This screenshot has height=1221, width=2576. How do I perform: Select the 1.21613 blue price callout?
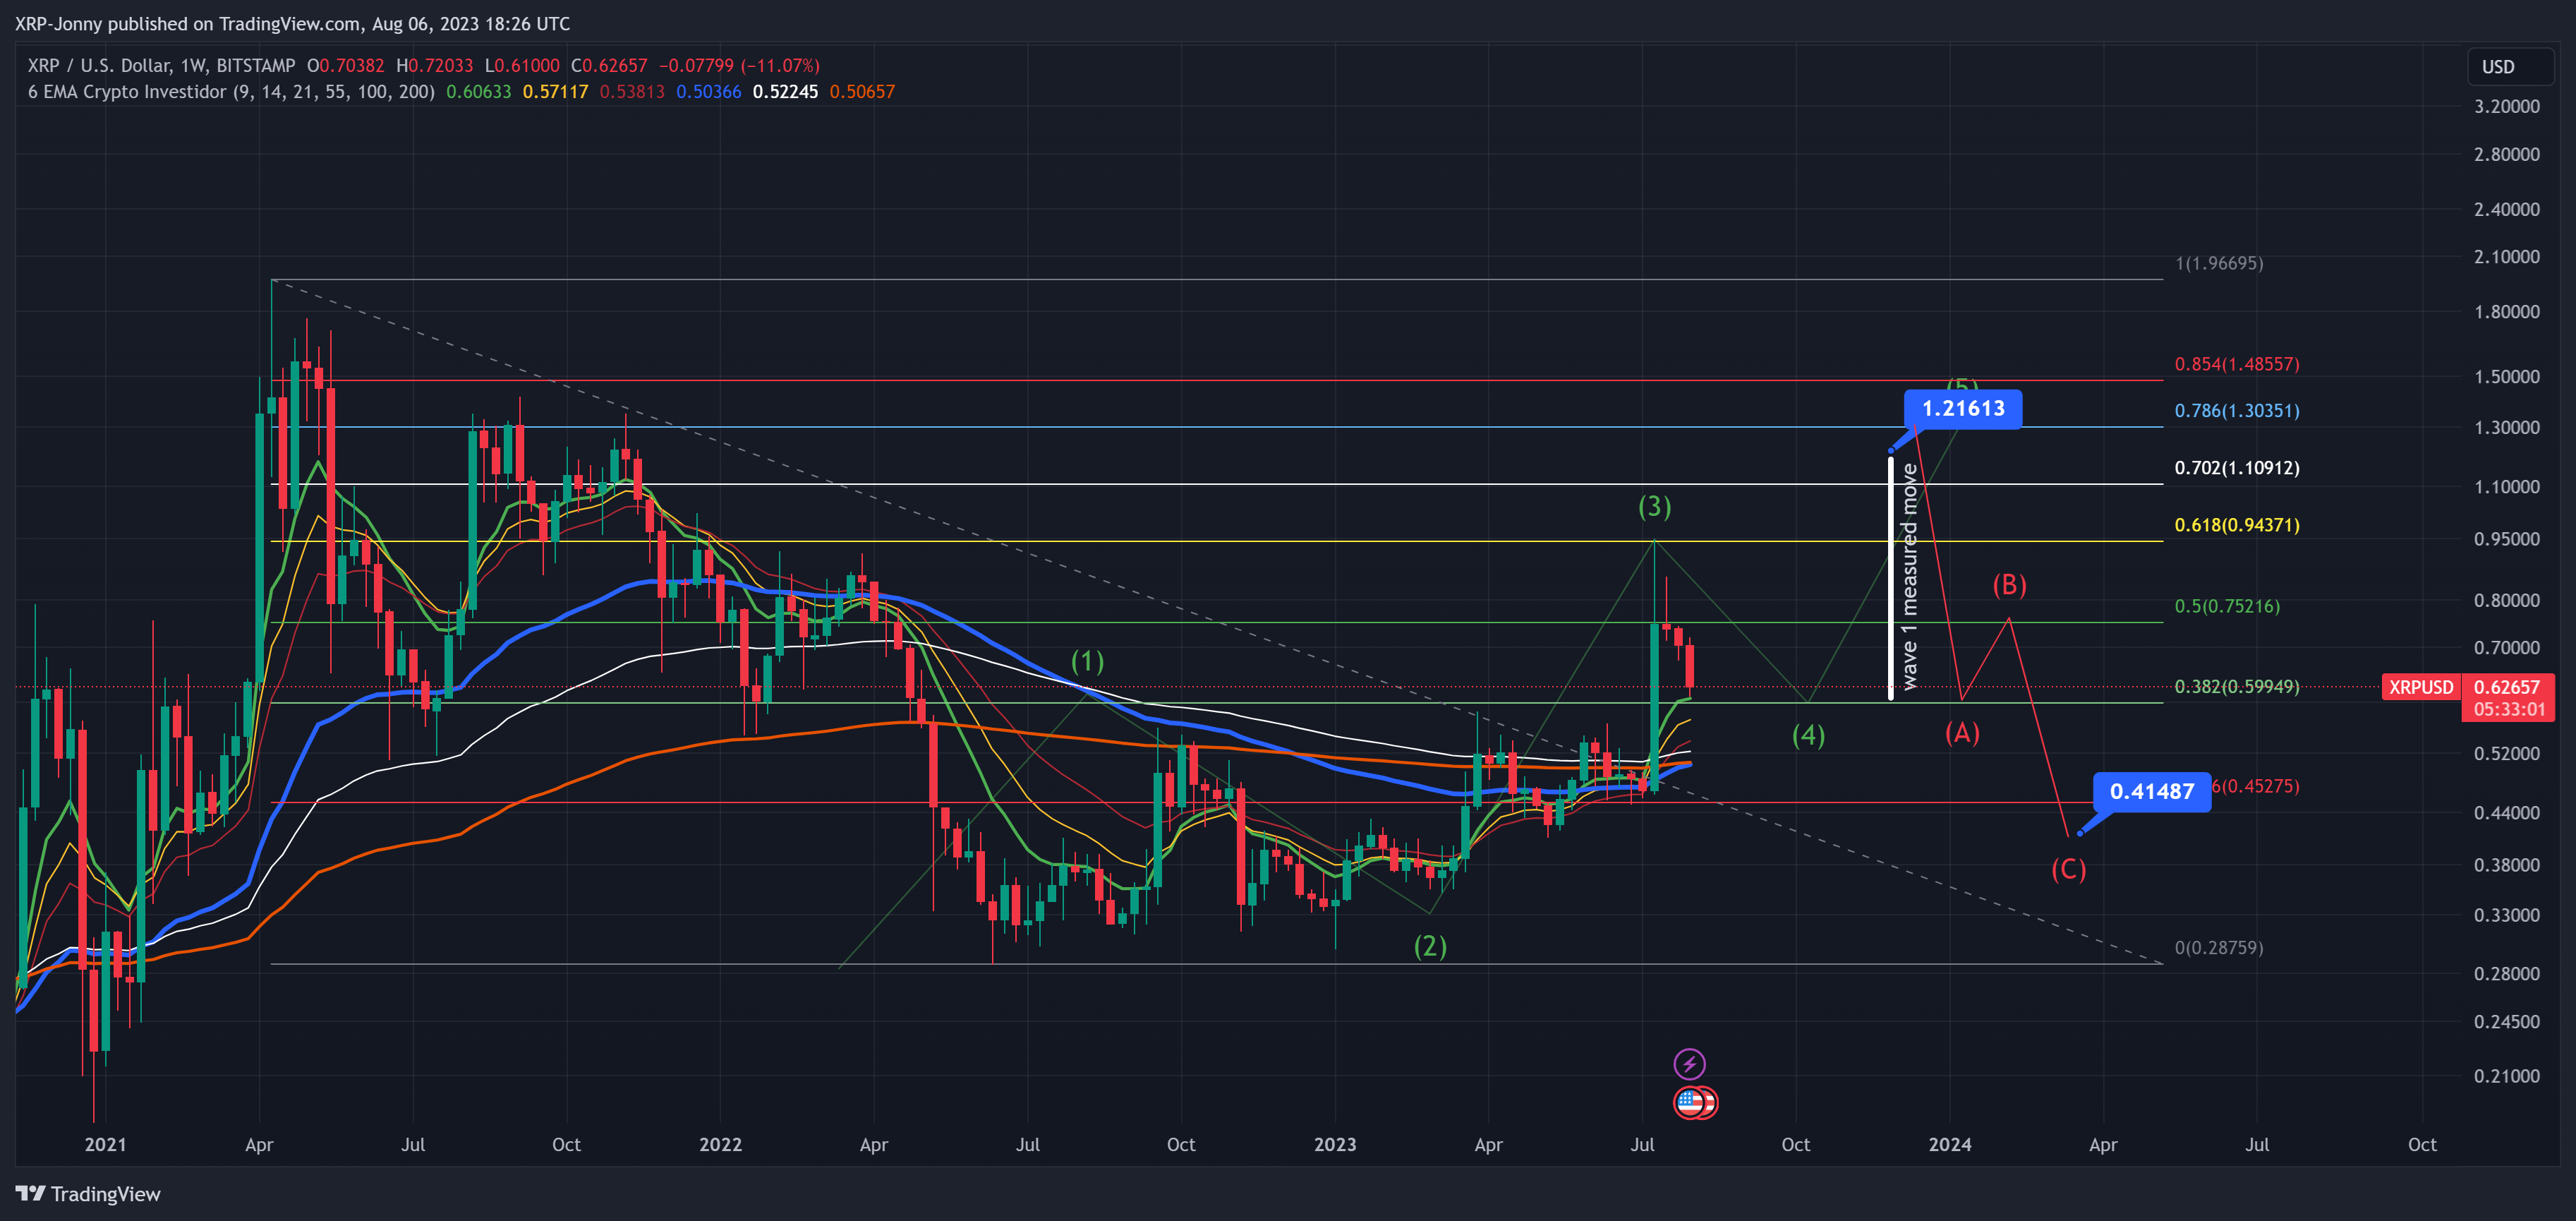[x=1962, y=408]
